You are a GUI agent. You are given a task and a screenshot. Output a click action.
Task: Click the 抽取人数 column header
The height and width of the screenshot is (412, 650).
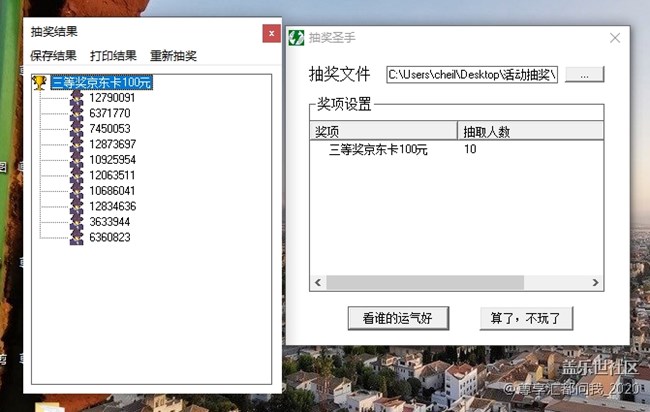point(531,131)
